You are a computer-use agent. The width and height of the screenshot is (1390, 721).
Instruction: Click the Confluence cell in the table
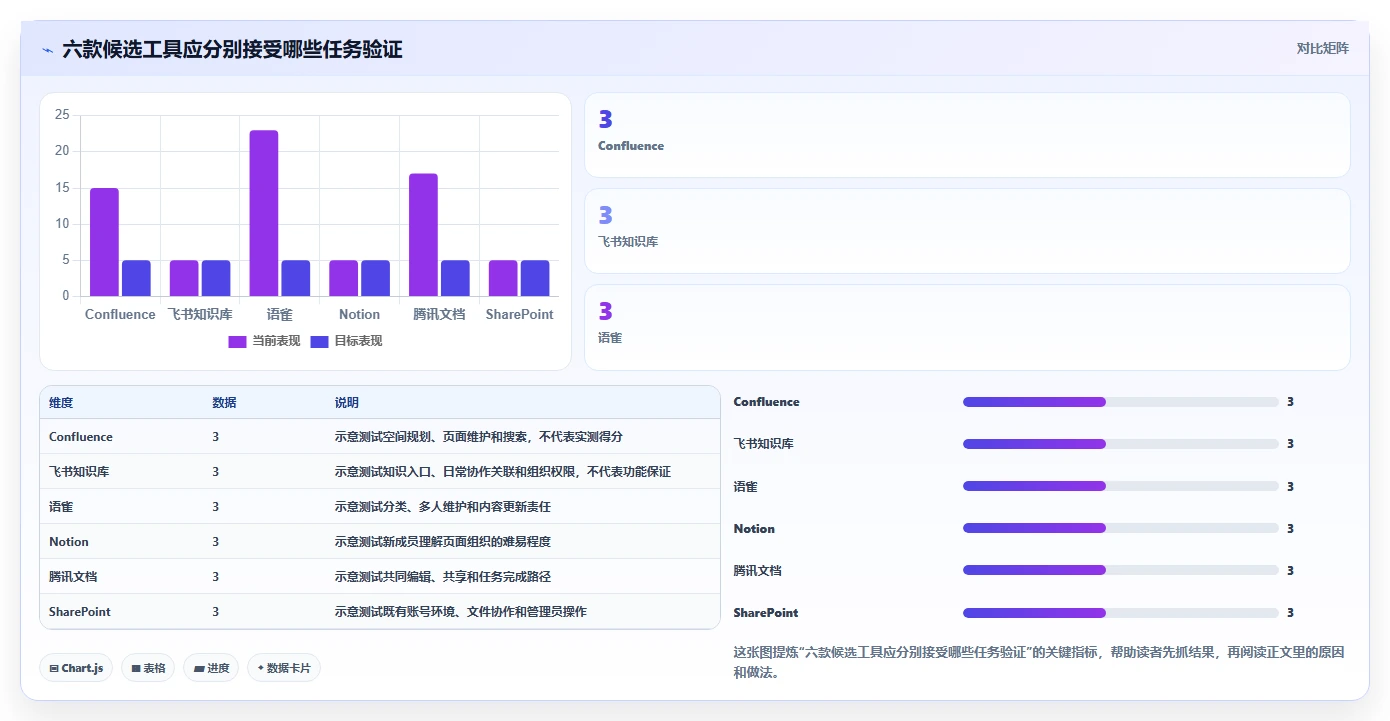(81, 437)
